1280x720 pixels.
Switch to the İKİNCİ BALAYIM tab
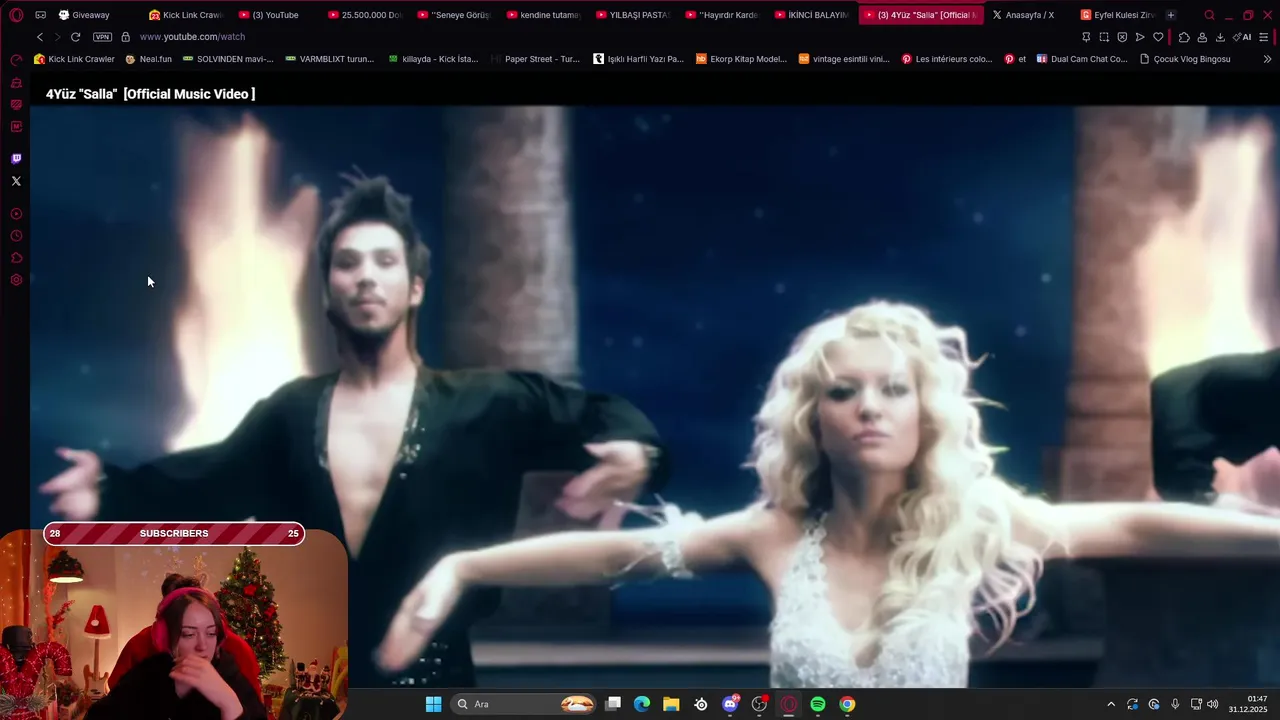click(812, 15)
